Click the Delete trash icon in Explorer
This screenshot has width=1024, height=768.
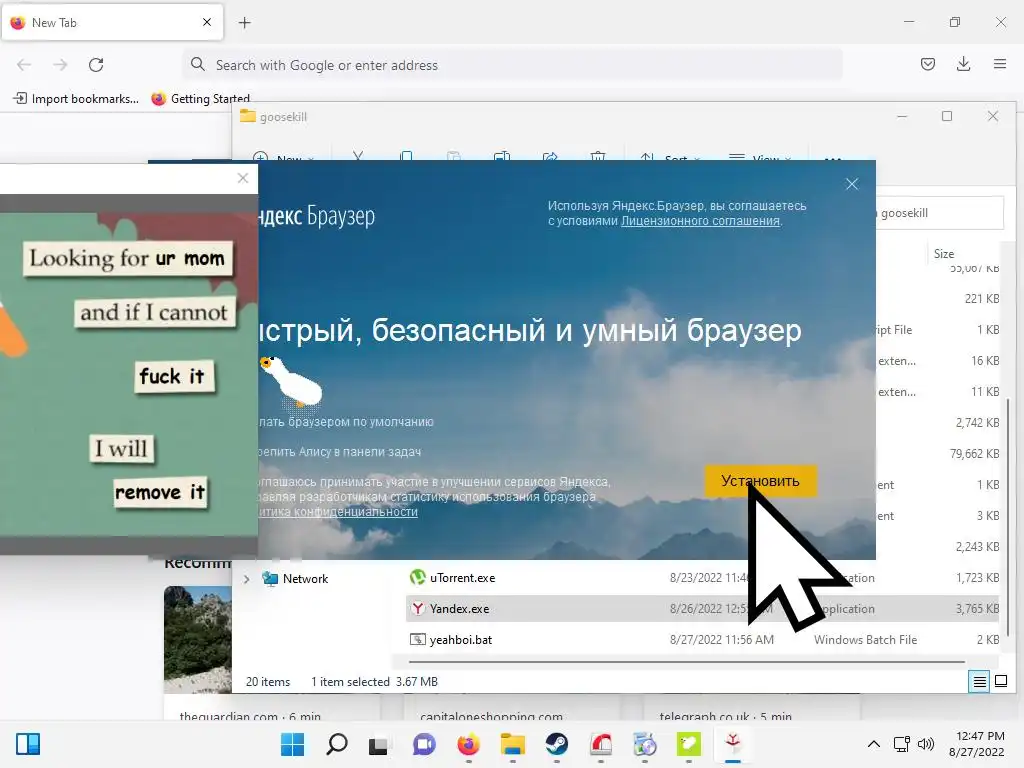[x=598, y=155]
